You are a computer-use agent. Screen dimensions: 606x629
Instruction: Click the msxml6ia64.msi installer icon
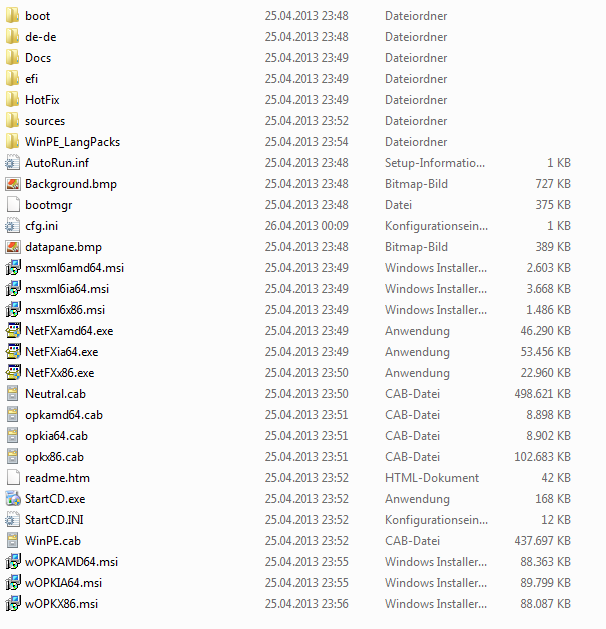click(x=12, y=288)
